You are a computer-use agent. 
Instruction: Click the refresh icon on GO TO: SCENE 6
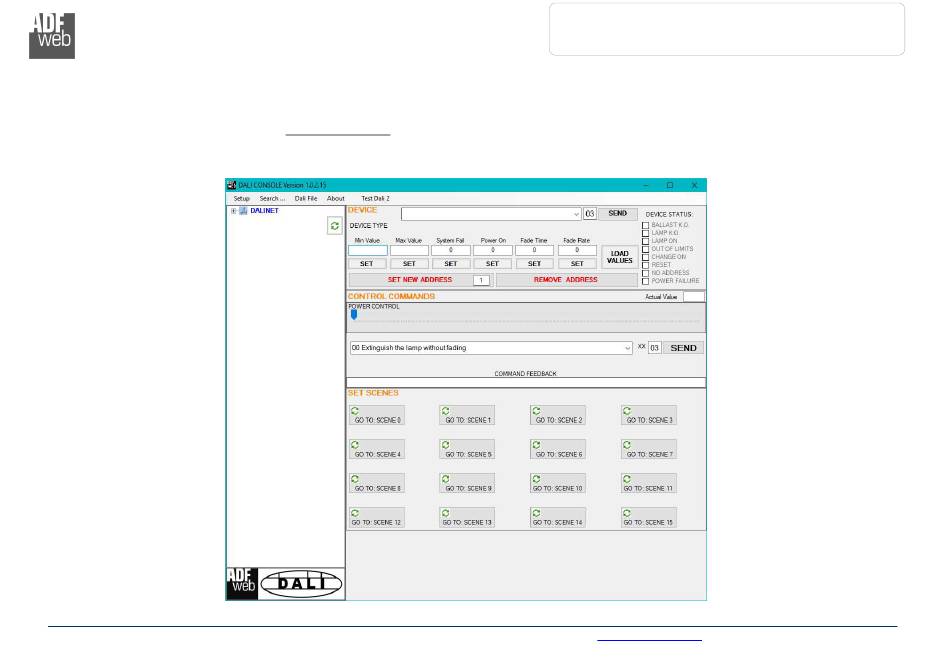[536, 445]
